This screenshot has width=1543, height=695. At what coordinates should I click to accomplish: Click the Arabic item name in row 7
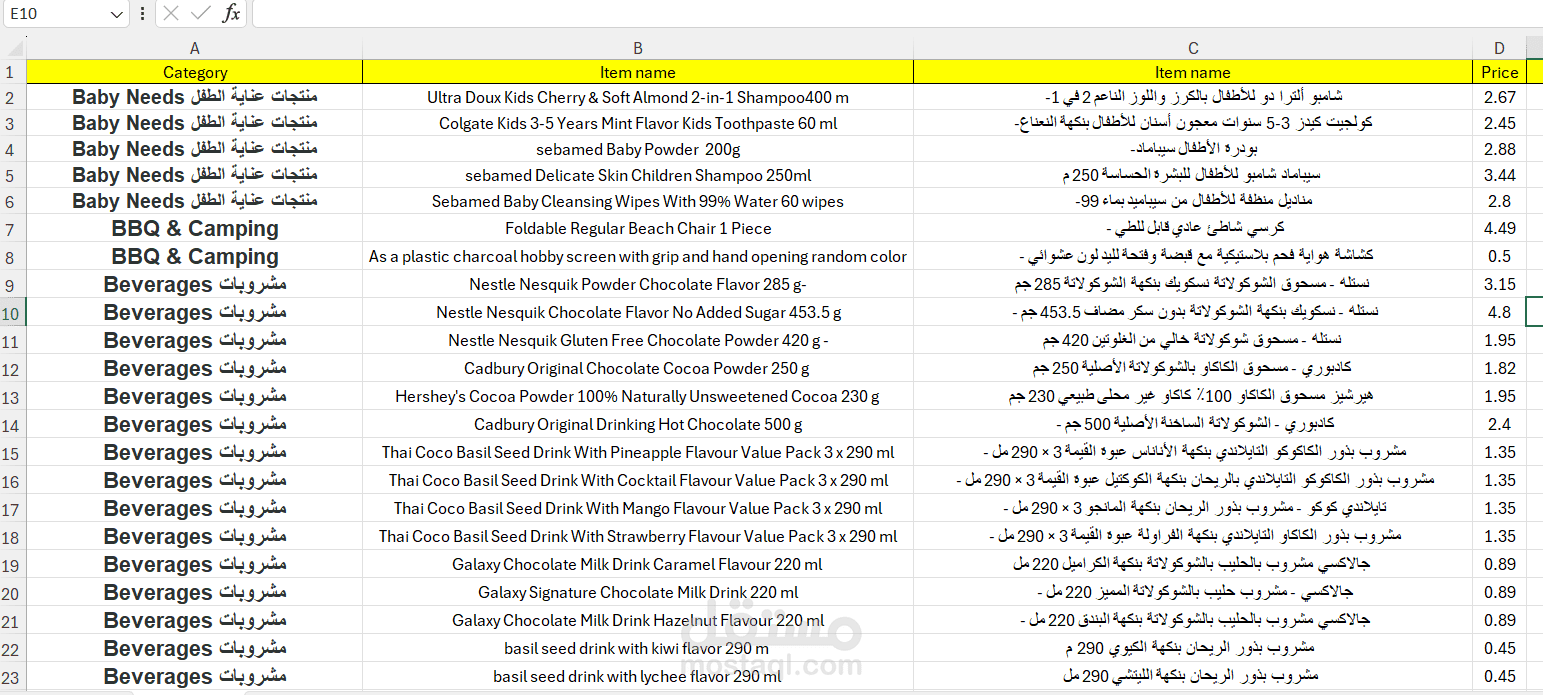1193,228
